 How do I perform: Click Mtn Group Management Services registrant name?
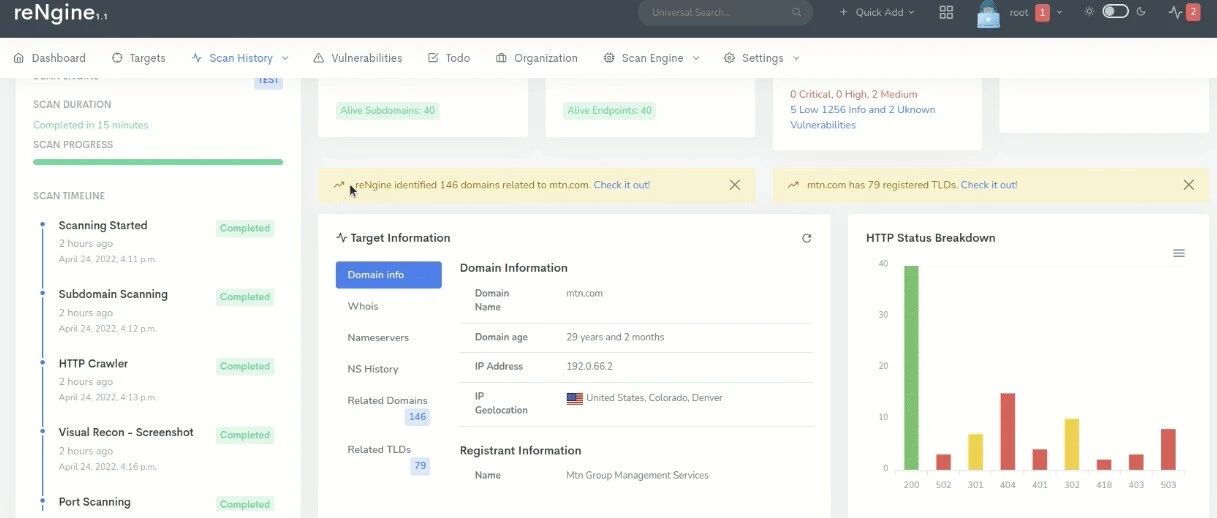click(637, 475)
